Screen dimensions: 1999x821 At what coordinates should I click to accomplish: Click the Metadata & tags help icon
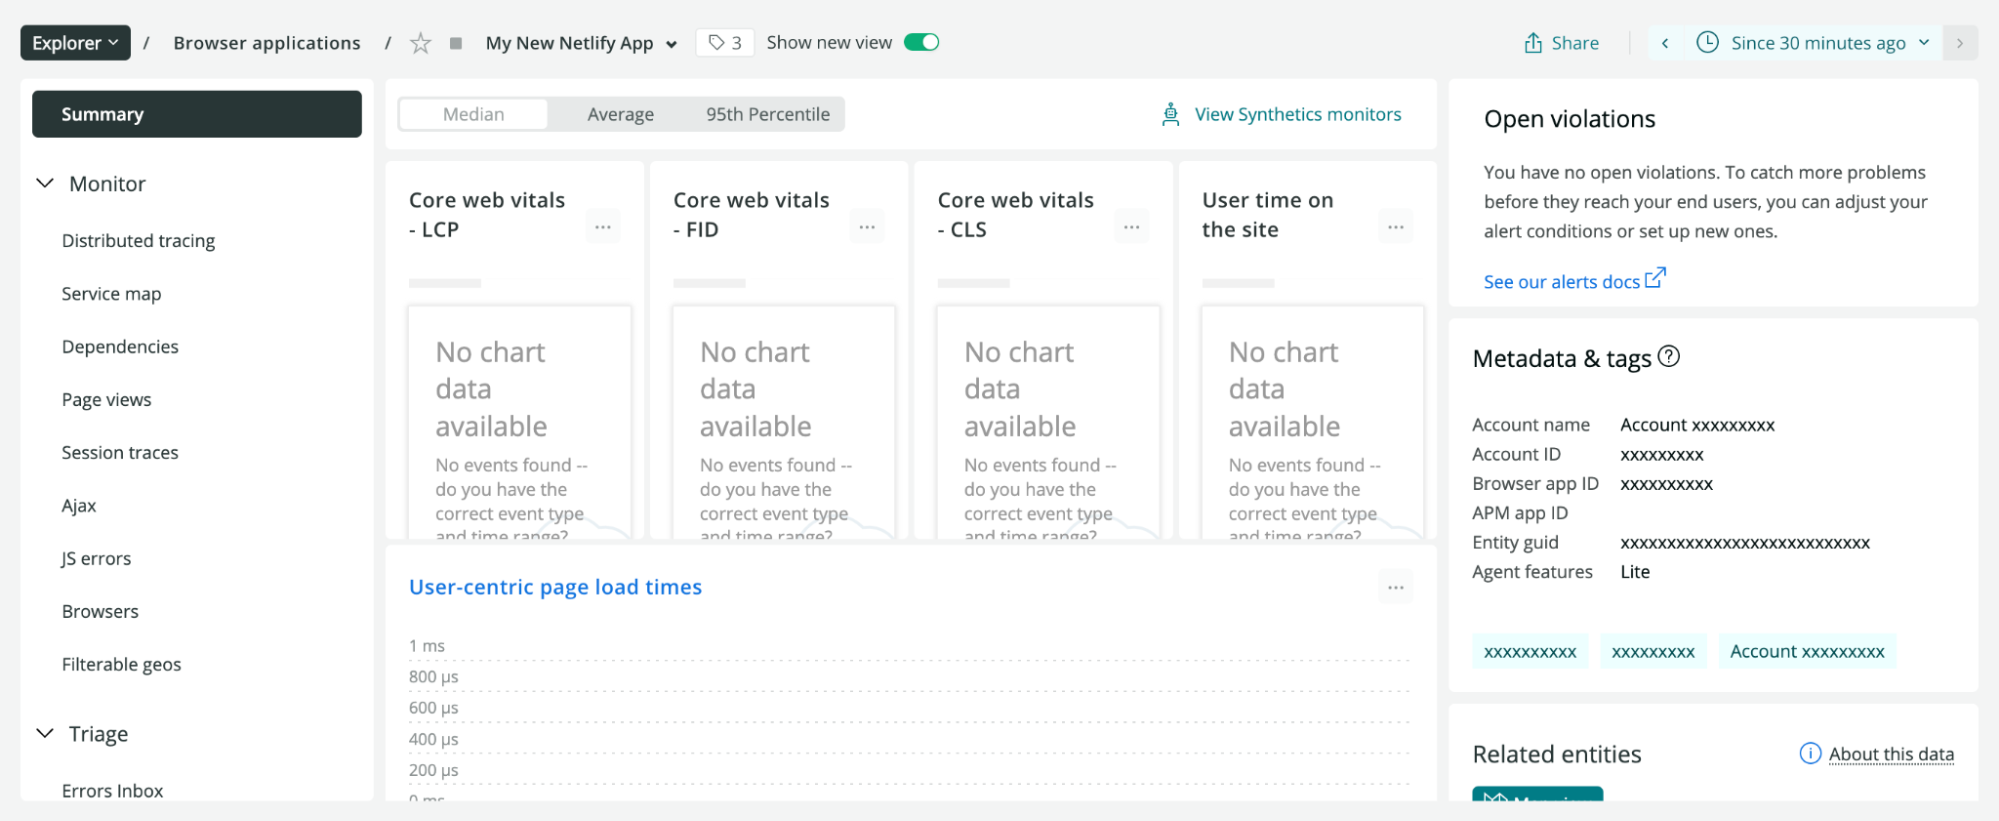1669,356
